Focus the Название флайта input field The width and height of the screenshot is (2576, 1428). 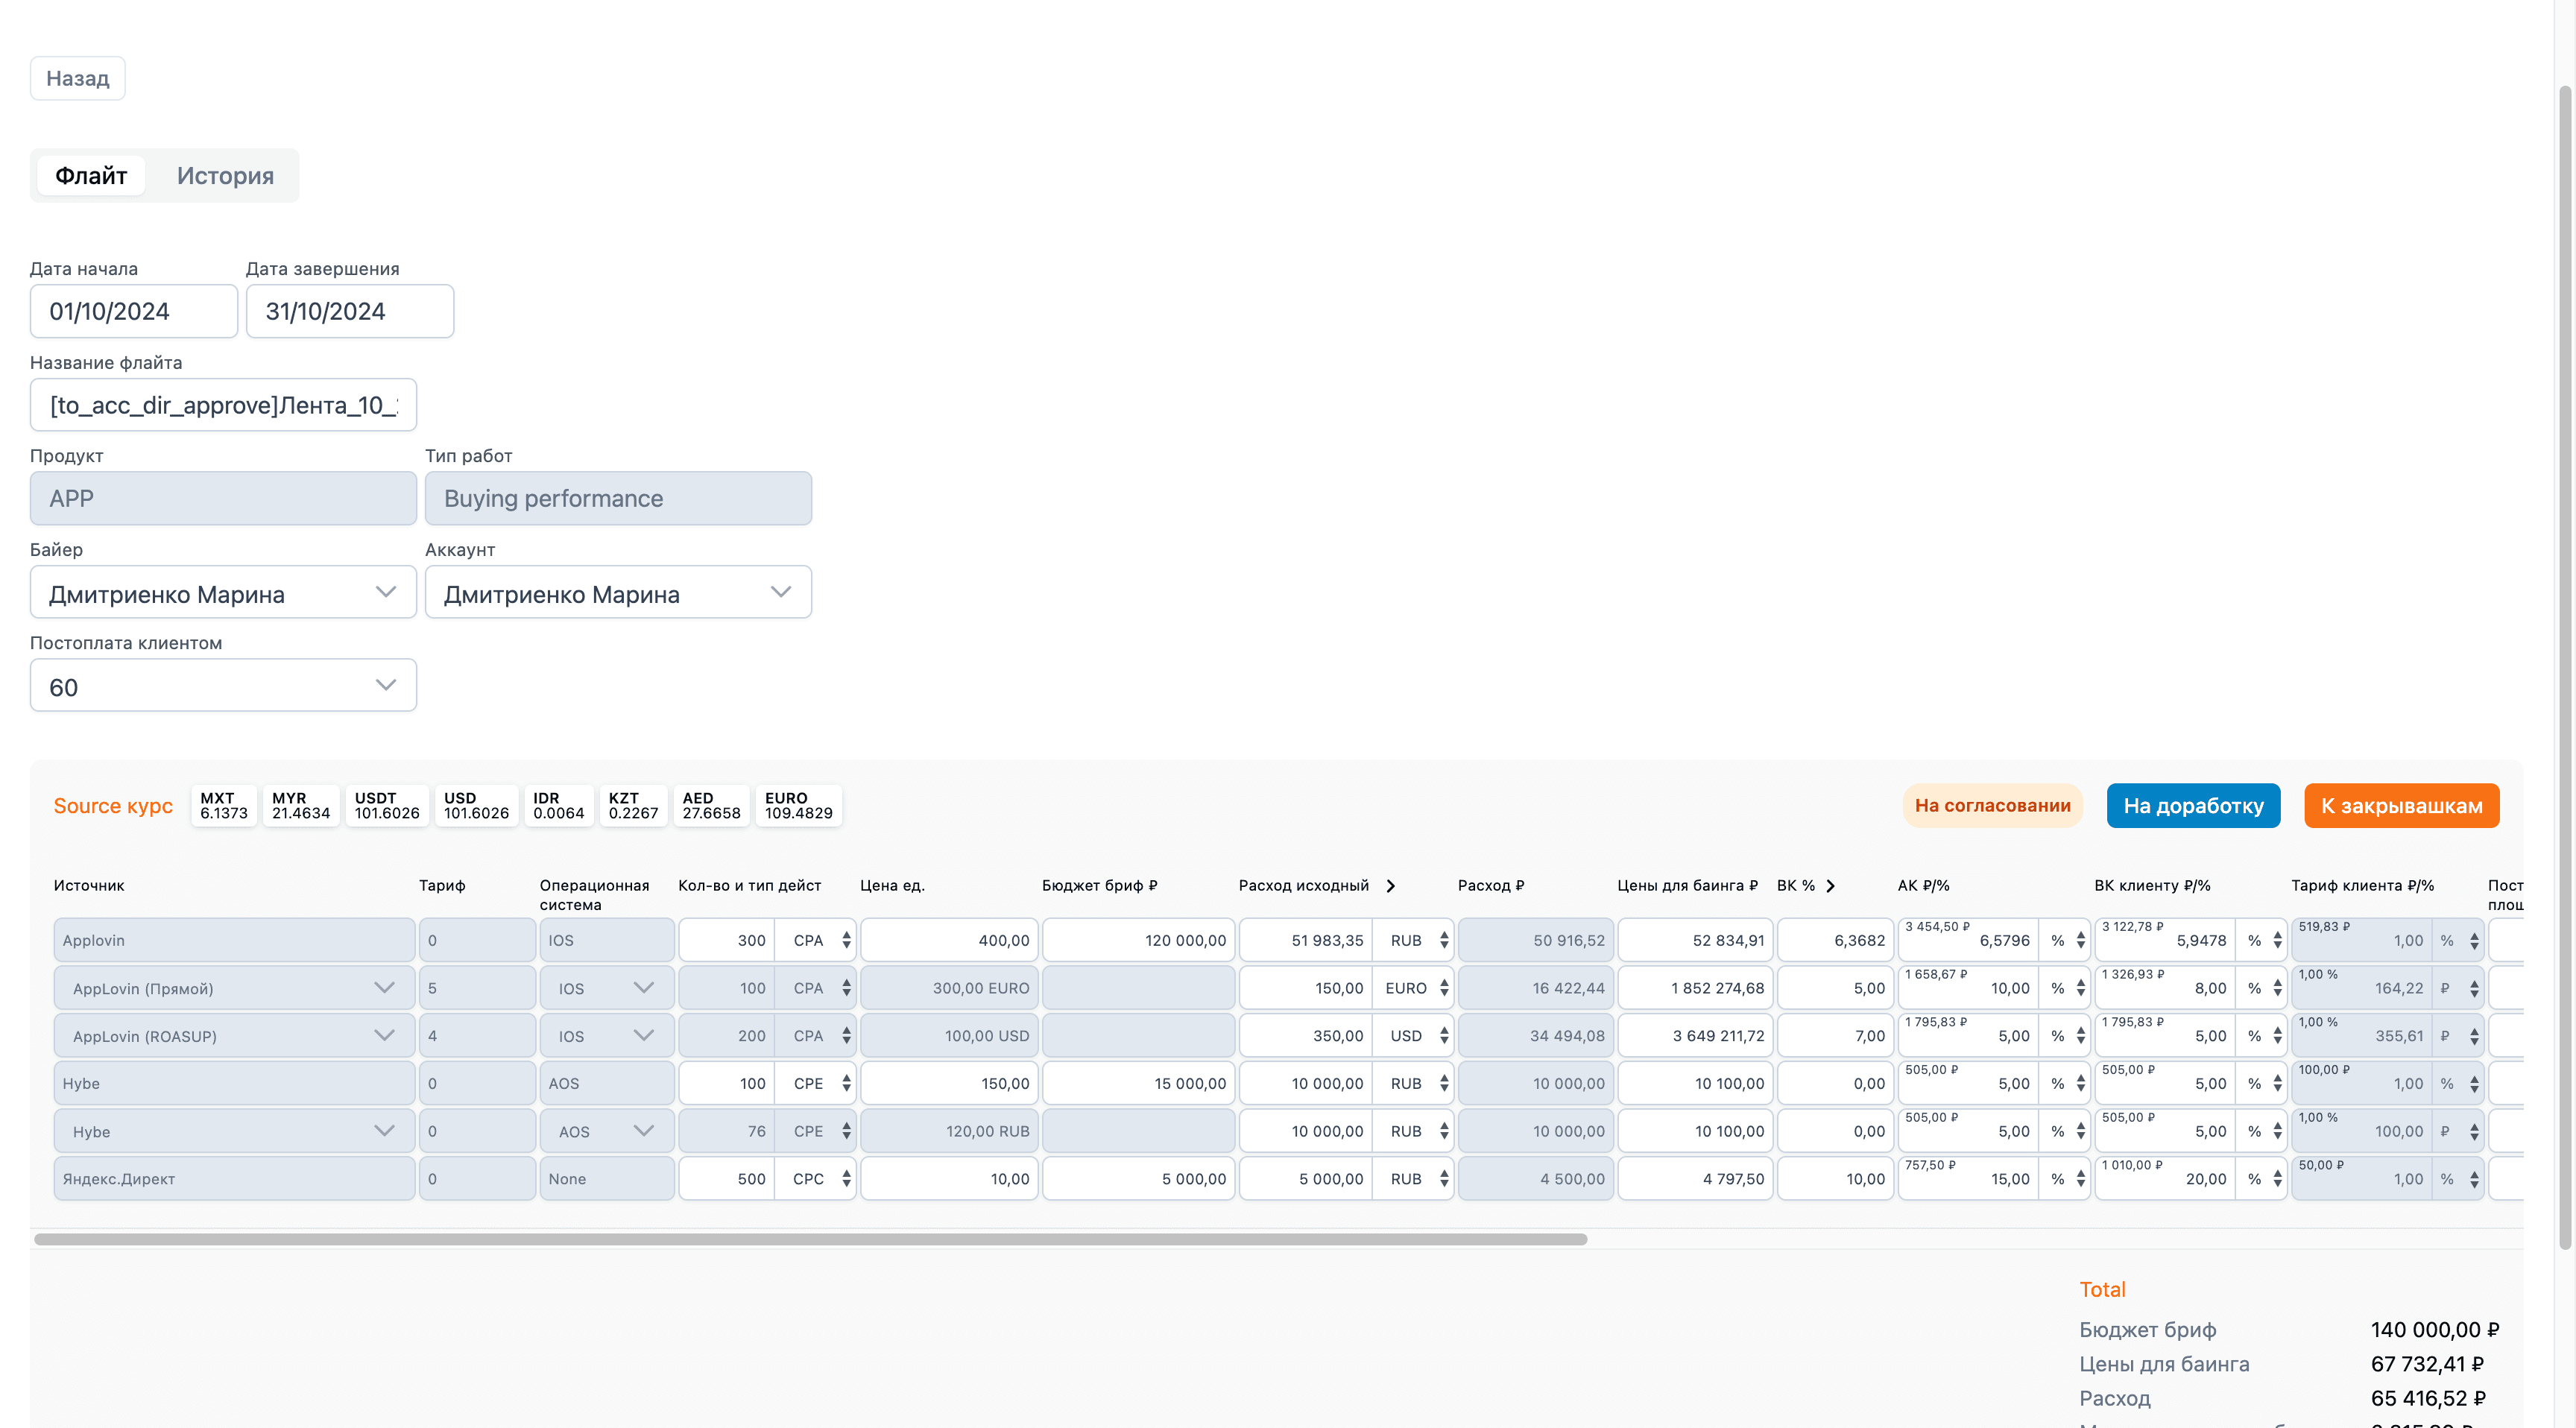pyautogui.click(x=223, y=405)
